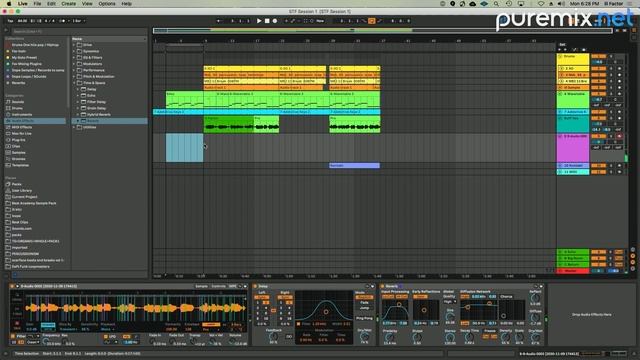Expand the Dynamics folder in browser
The width and height of the screenshot is (640, 360).
click(x=74, y=51)
